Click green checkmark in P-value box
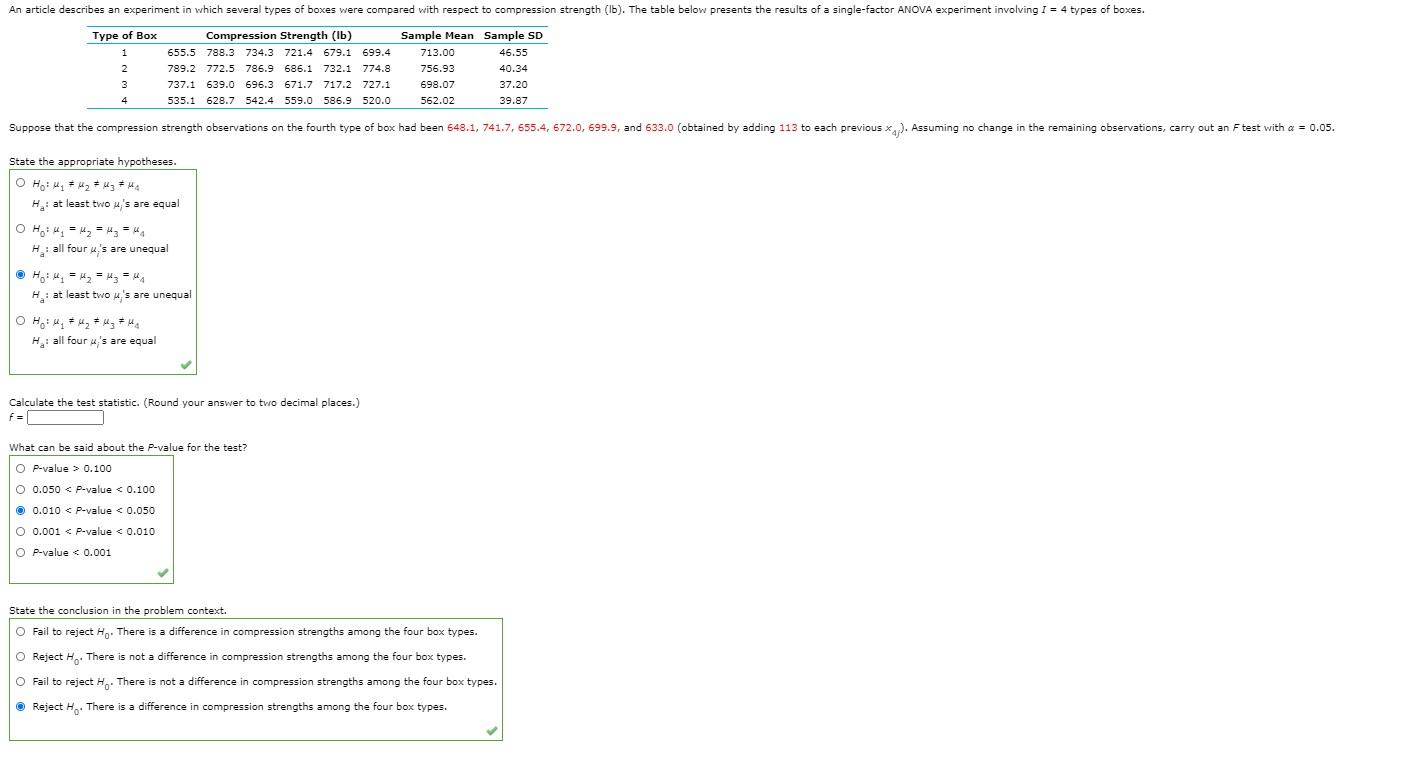The width and height of the screenshot is (1417, 760). tap(162, 573)
